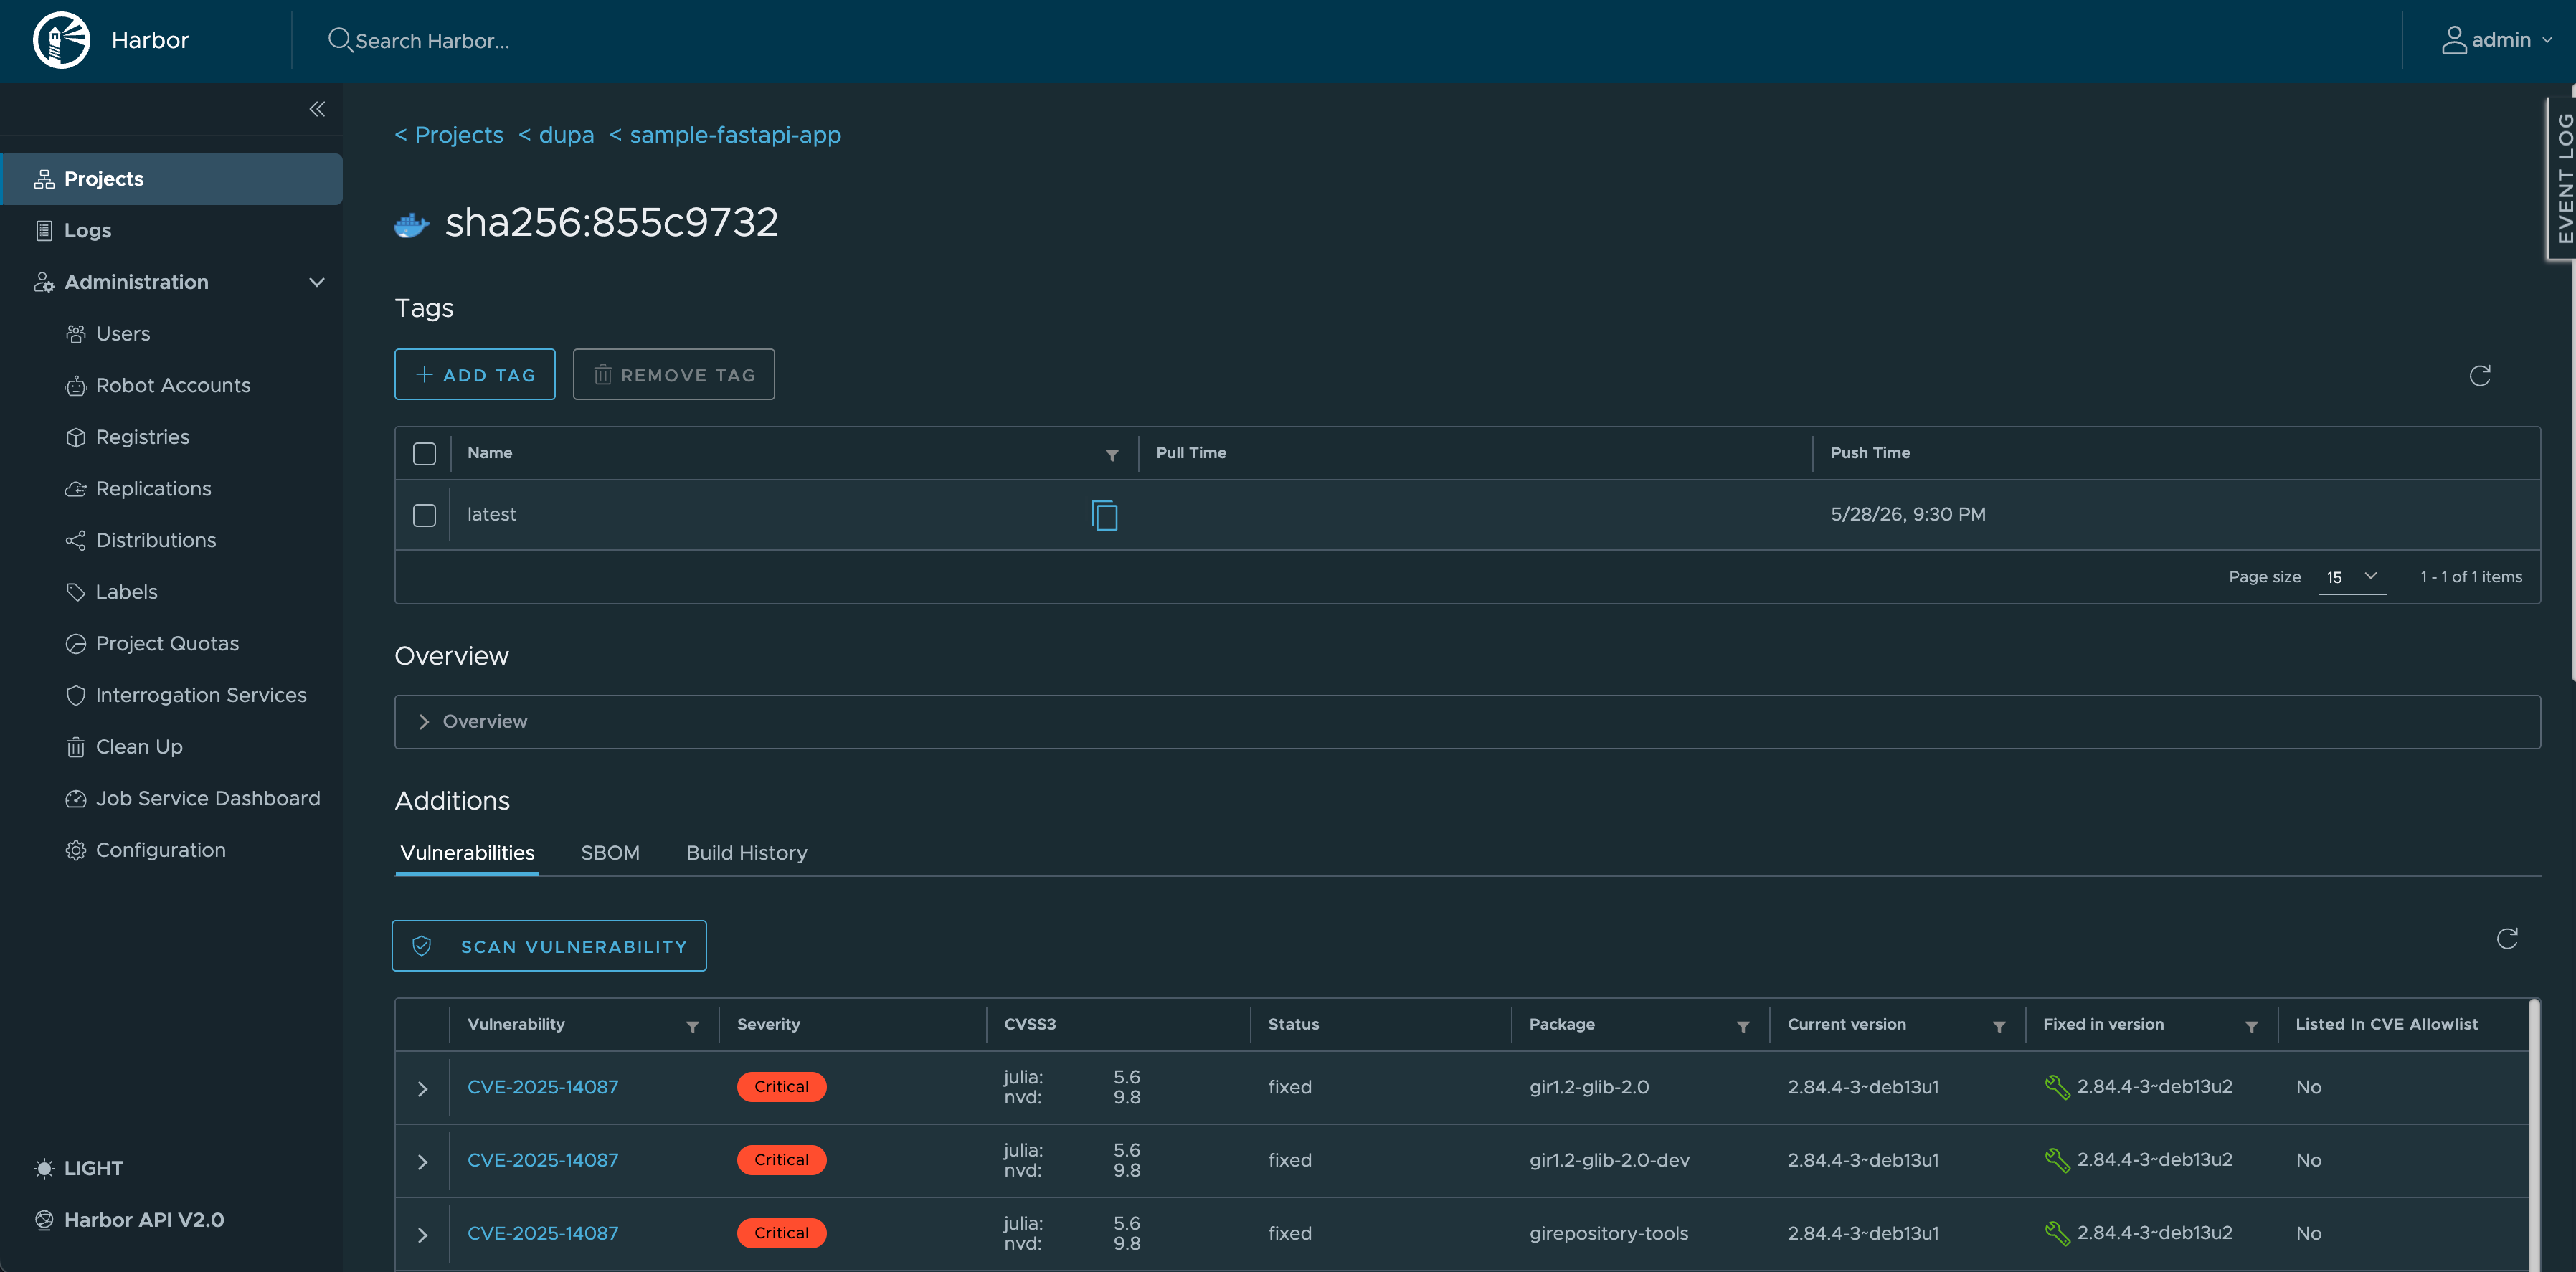2576x1272 pixels.
Task: Open CVE-2025-14087 link for girepository-tools
Action: (x=543, y=1233)
